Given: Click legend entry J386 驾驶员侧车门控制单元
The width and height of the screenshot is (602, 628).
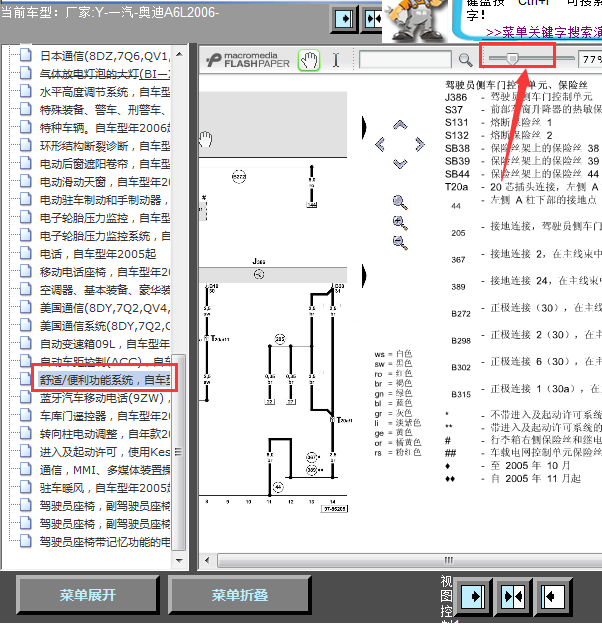Looking at the screenshot, I should [x=518, y=97].
